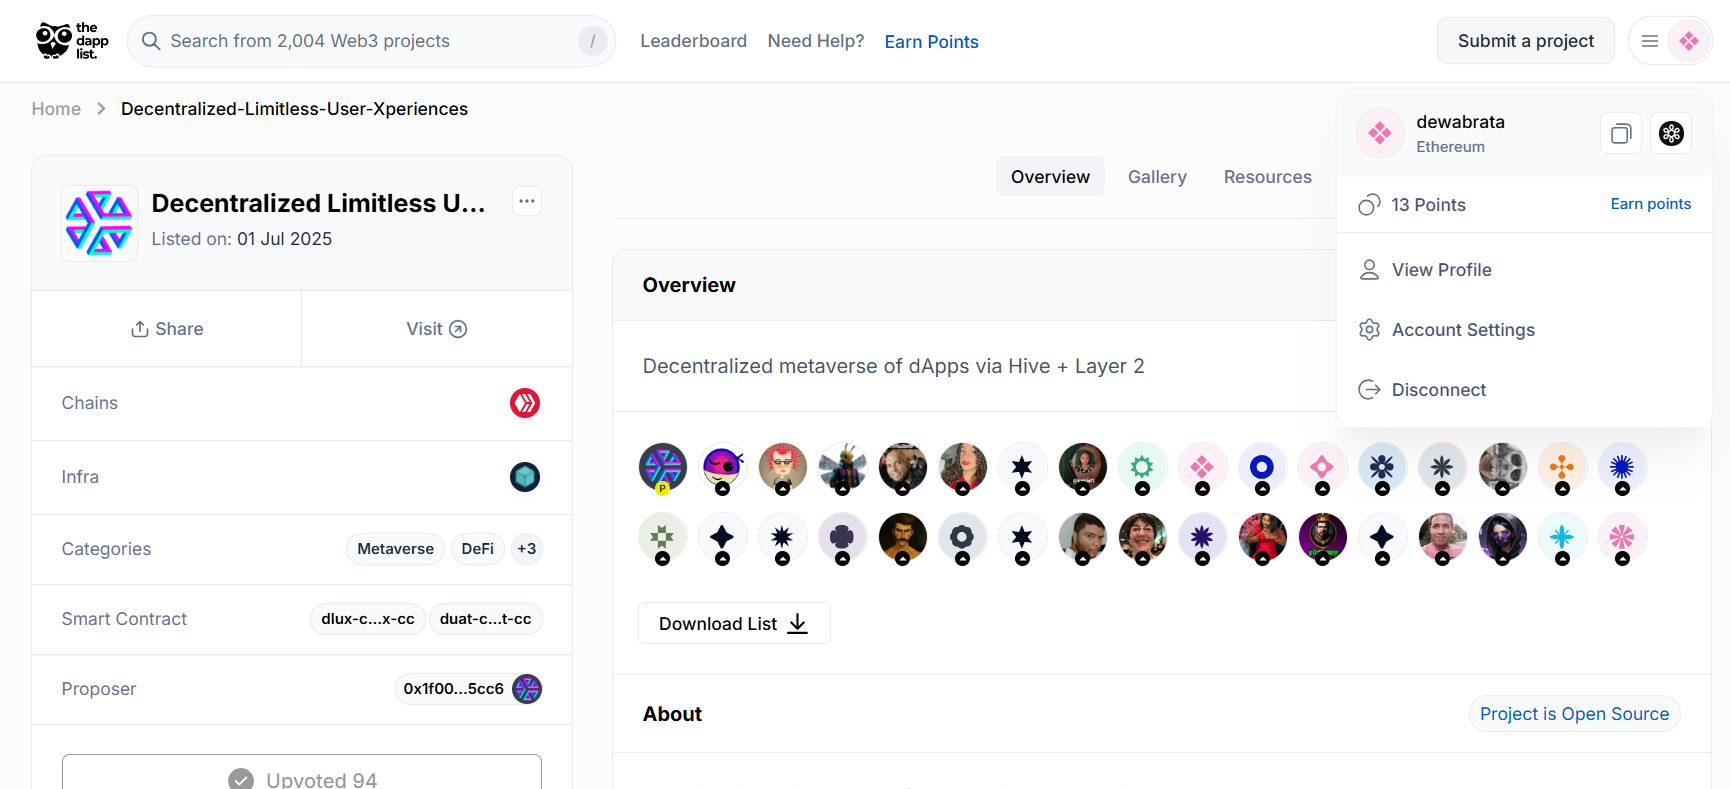The width and height of the screenshot is (1730, 789).
Task: Click the search magnifier icon
Action: [151, 41]
